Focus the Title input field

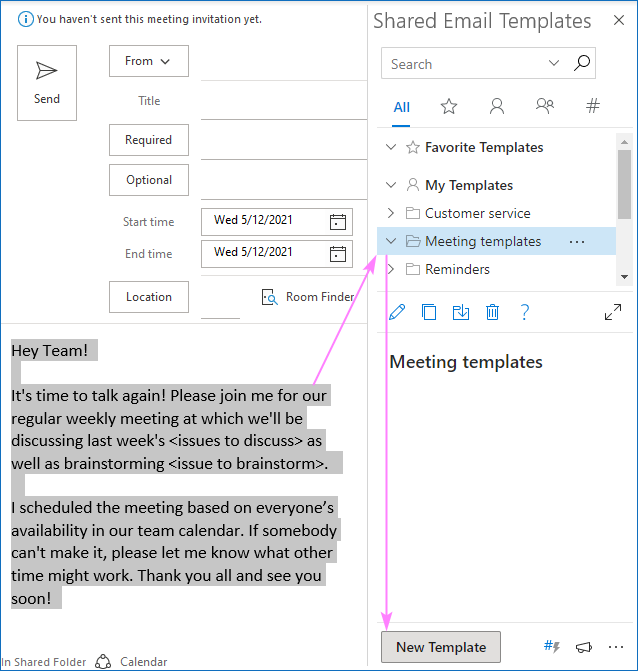pos(284,101)
